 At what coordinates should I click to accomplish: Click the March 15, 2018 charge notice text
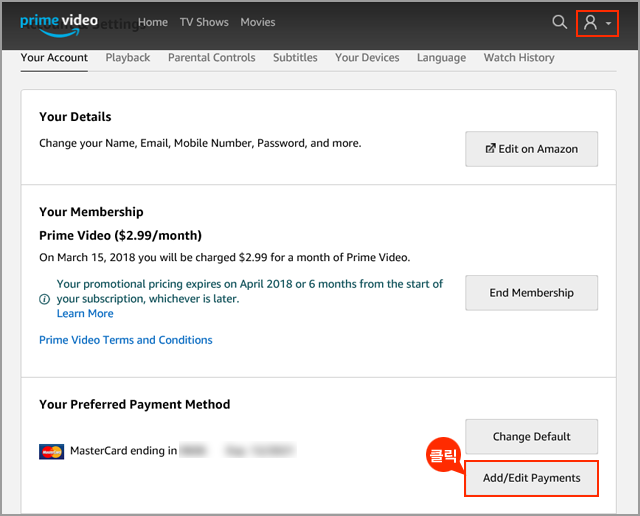pos(224,258)
